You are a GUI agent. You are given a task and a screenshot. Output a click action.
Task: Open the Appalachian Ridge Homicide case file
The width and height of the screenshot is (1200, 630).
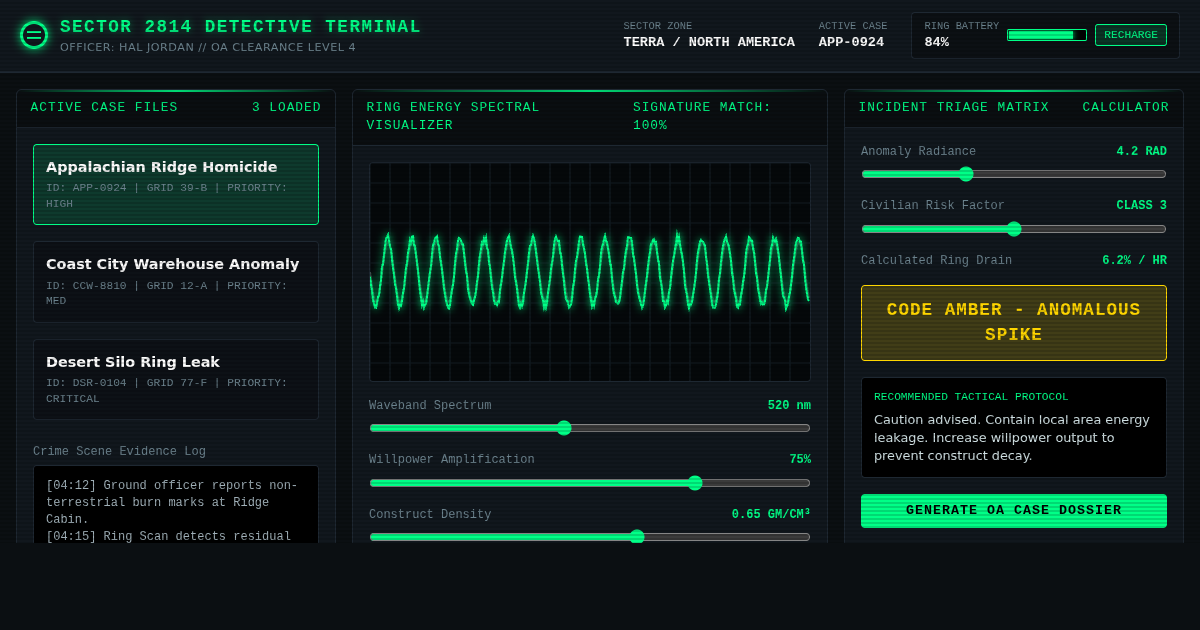pyautogui.click(x=176, y=184)
